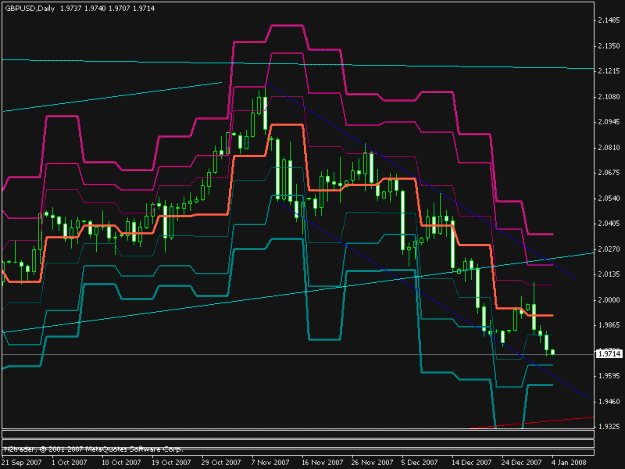Click the 19 Oct 2007 date label
The width and height of the screenshot is (625, 469).
tap(171, 462)
